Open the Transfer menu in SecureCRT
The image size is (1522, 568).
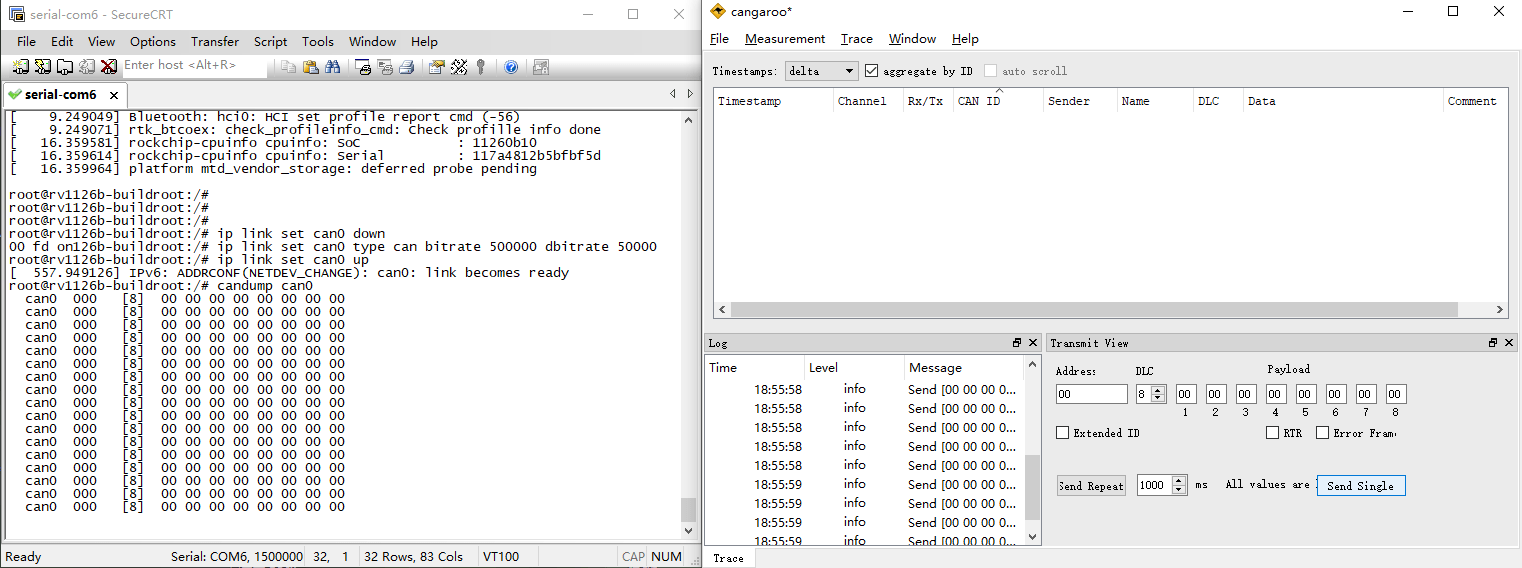(x=215, y=42)
